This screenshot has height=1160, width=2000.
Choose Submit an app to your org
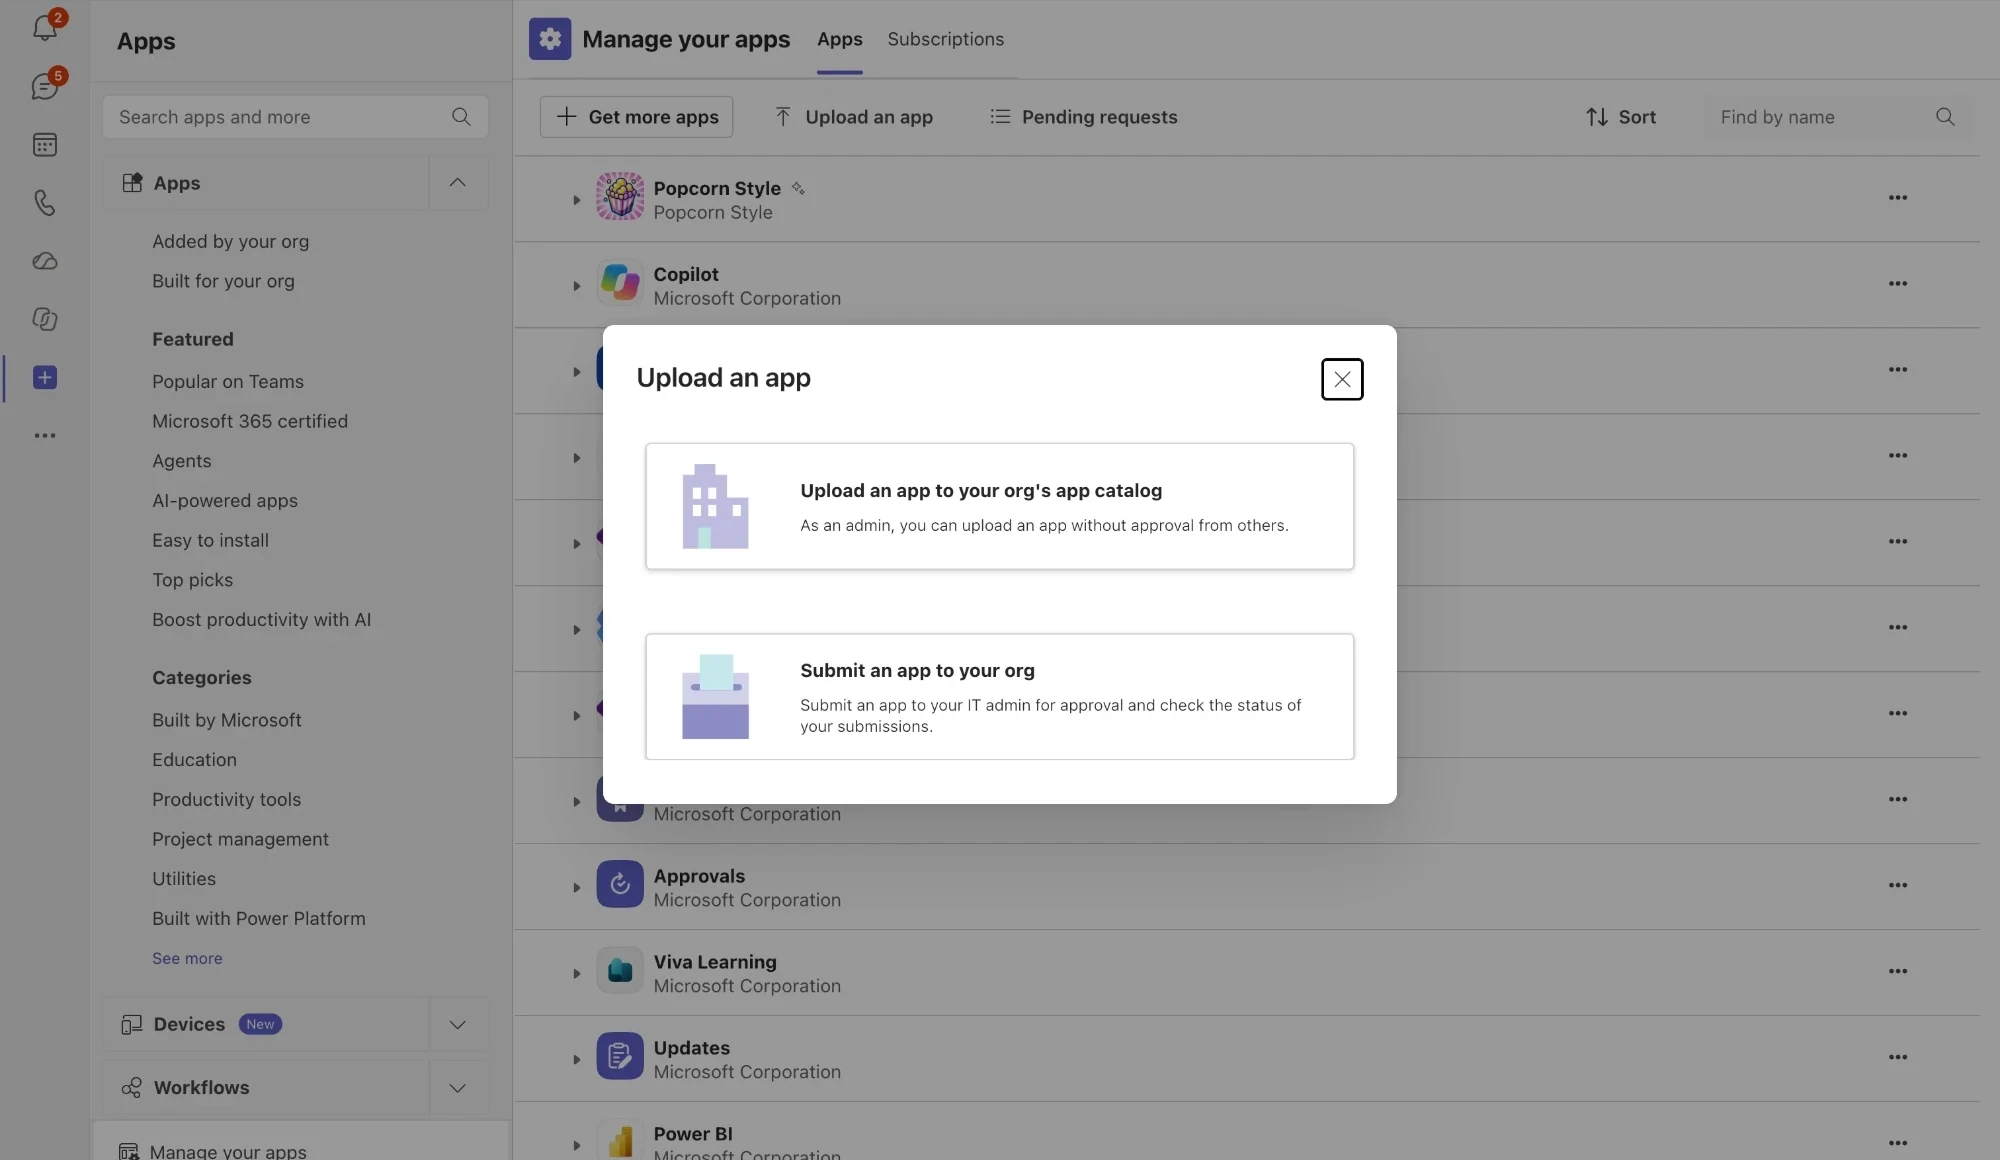tap(999, 696)
